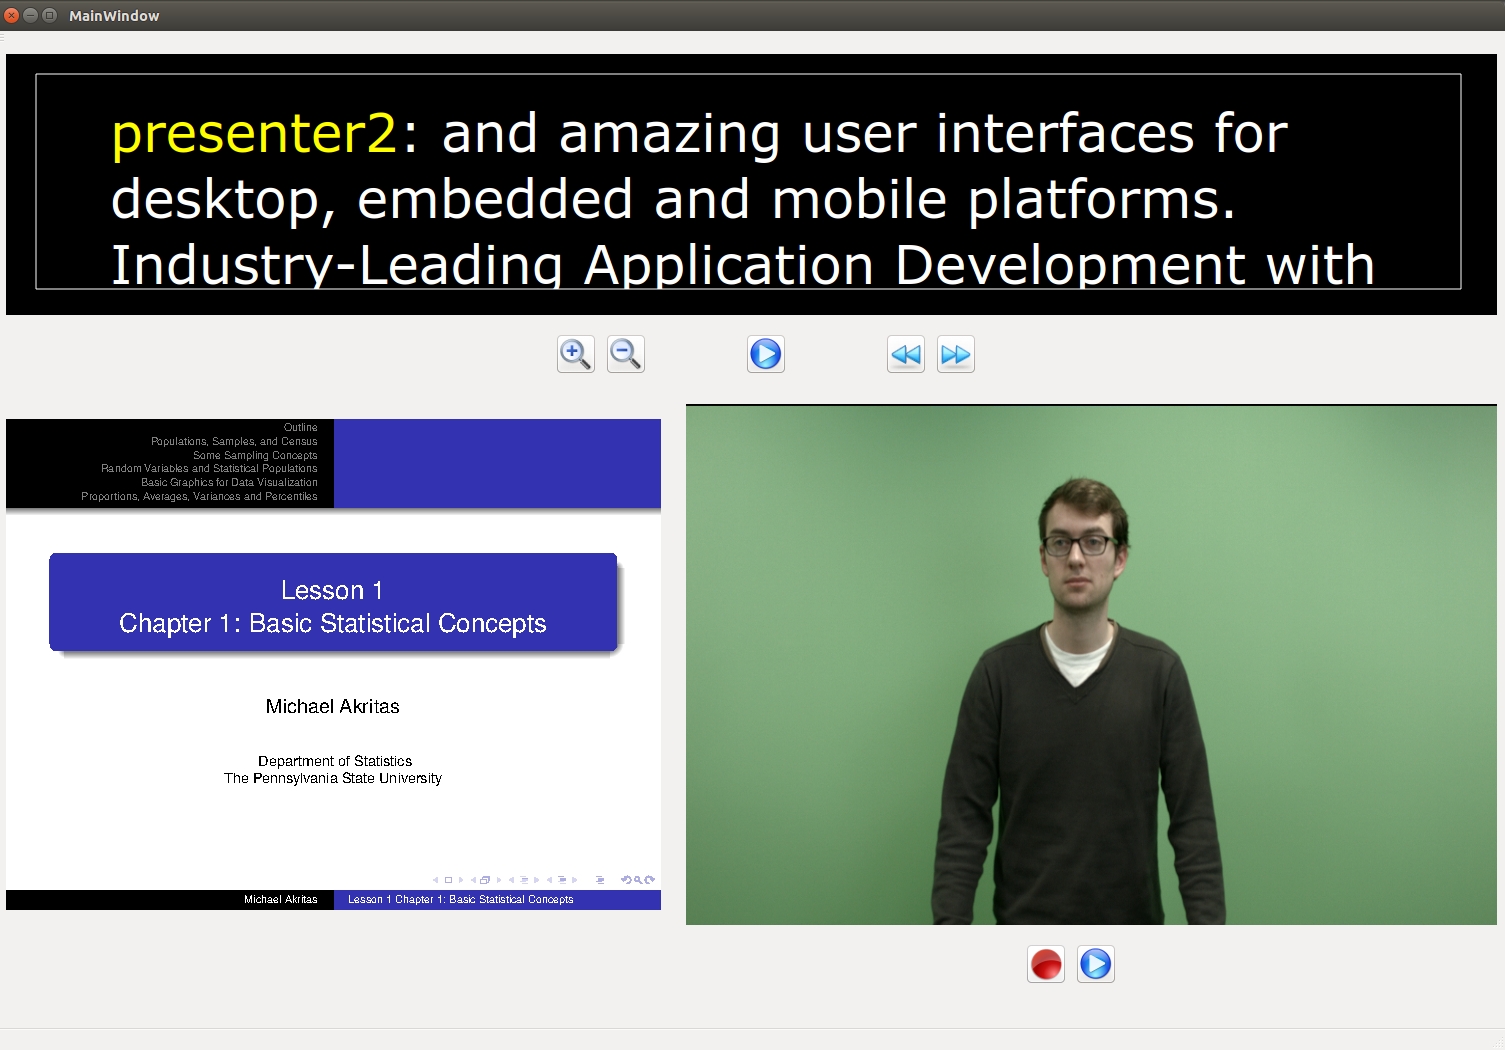The width and height of the screenshot is (1505, 1050).
Task: Select 'Some Sampling Concepts' in the slide header
Action: coord(256,455)
